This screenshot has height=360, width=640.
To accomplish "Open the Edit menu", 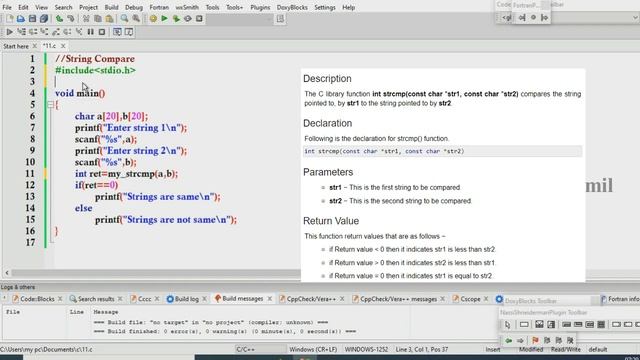I will tap(23, 7).
